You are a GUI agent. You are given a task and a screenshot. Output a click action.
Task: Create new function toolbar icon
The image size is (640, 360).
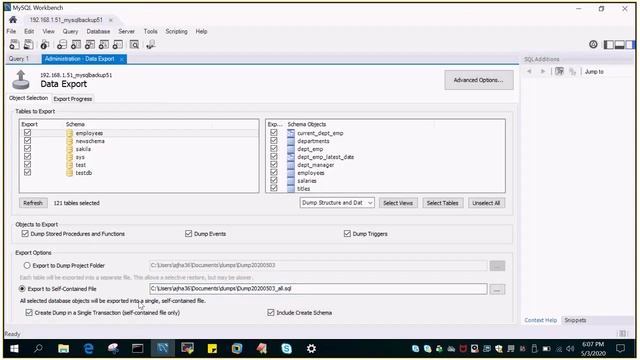pos(118,44)
